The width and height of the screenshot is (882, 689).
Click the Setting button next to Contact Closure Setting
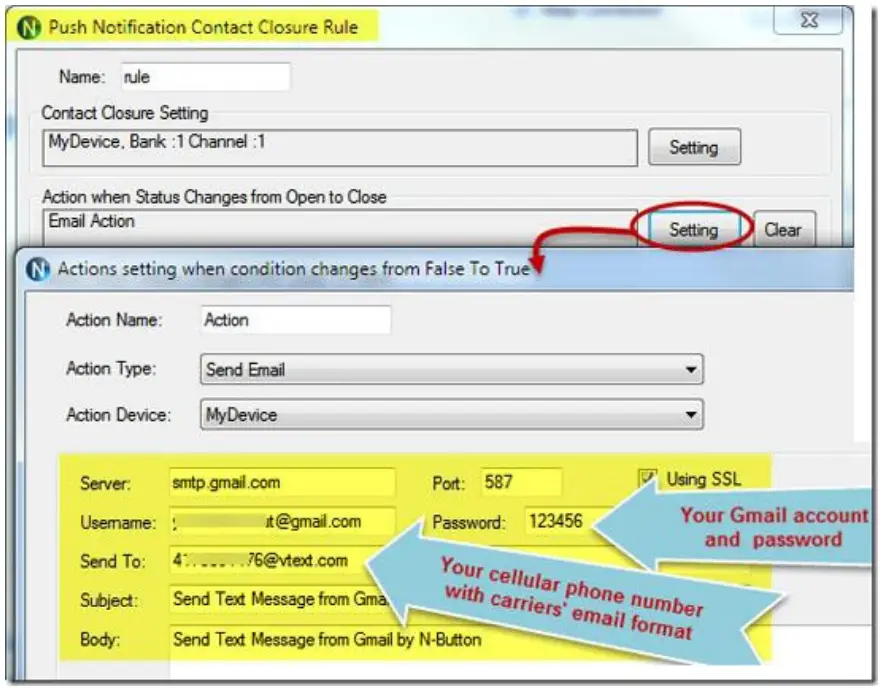(x=695, y=146)
